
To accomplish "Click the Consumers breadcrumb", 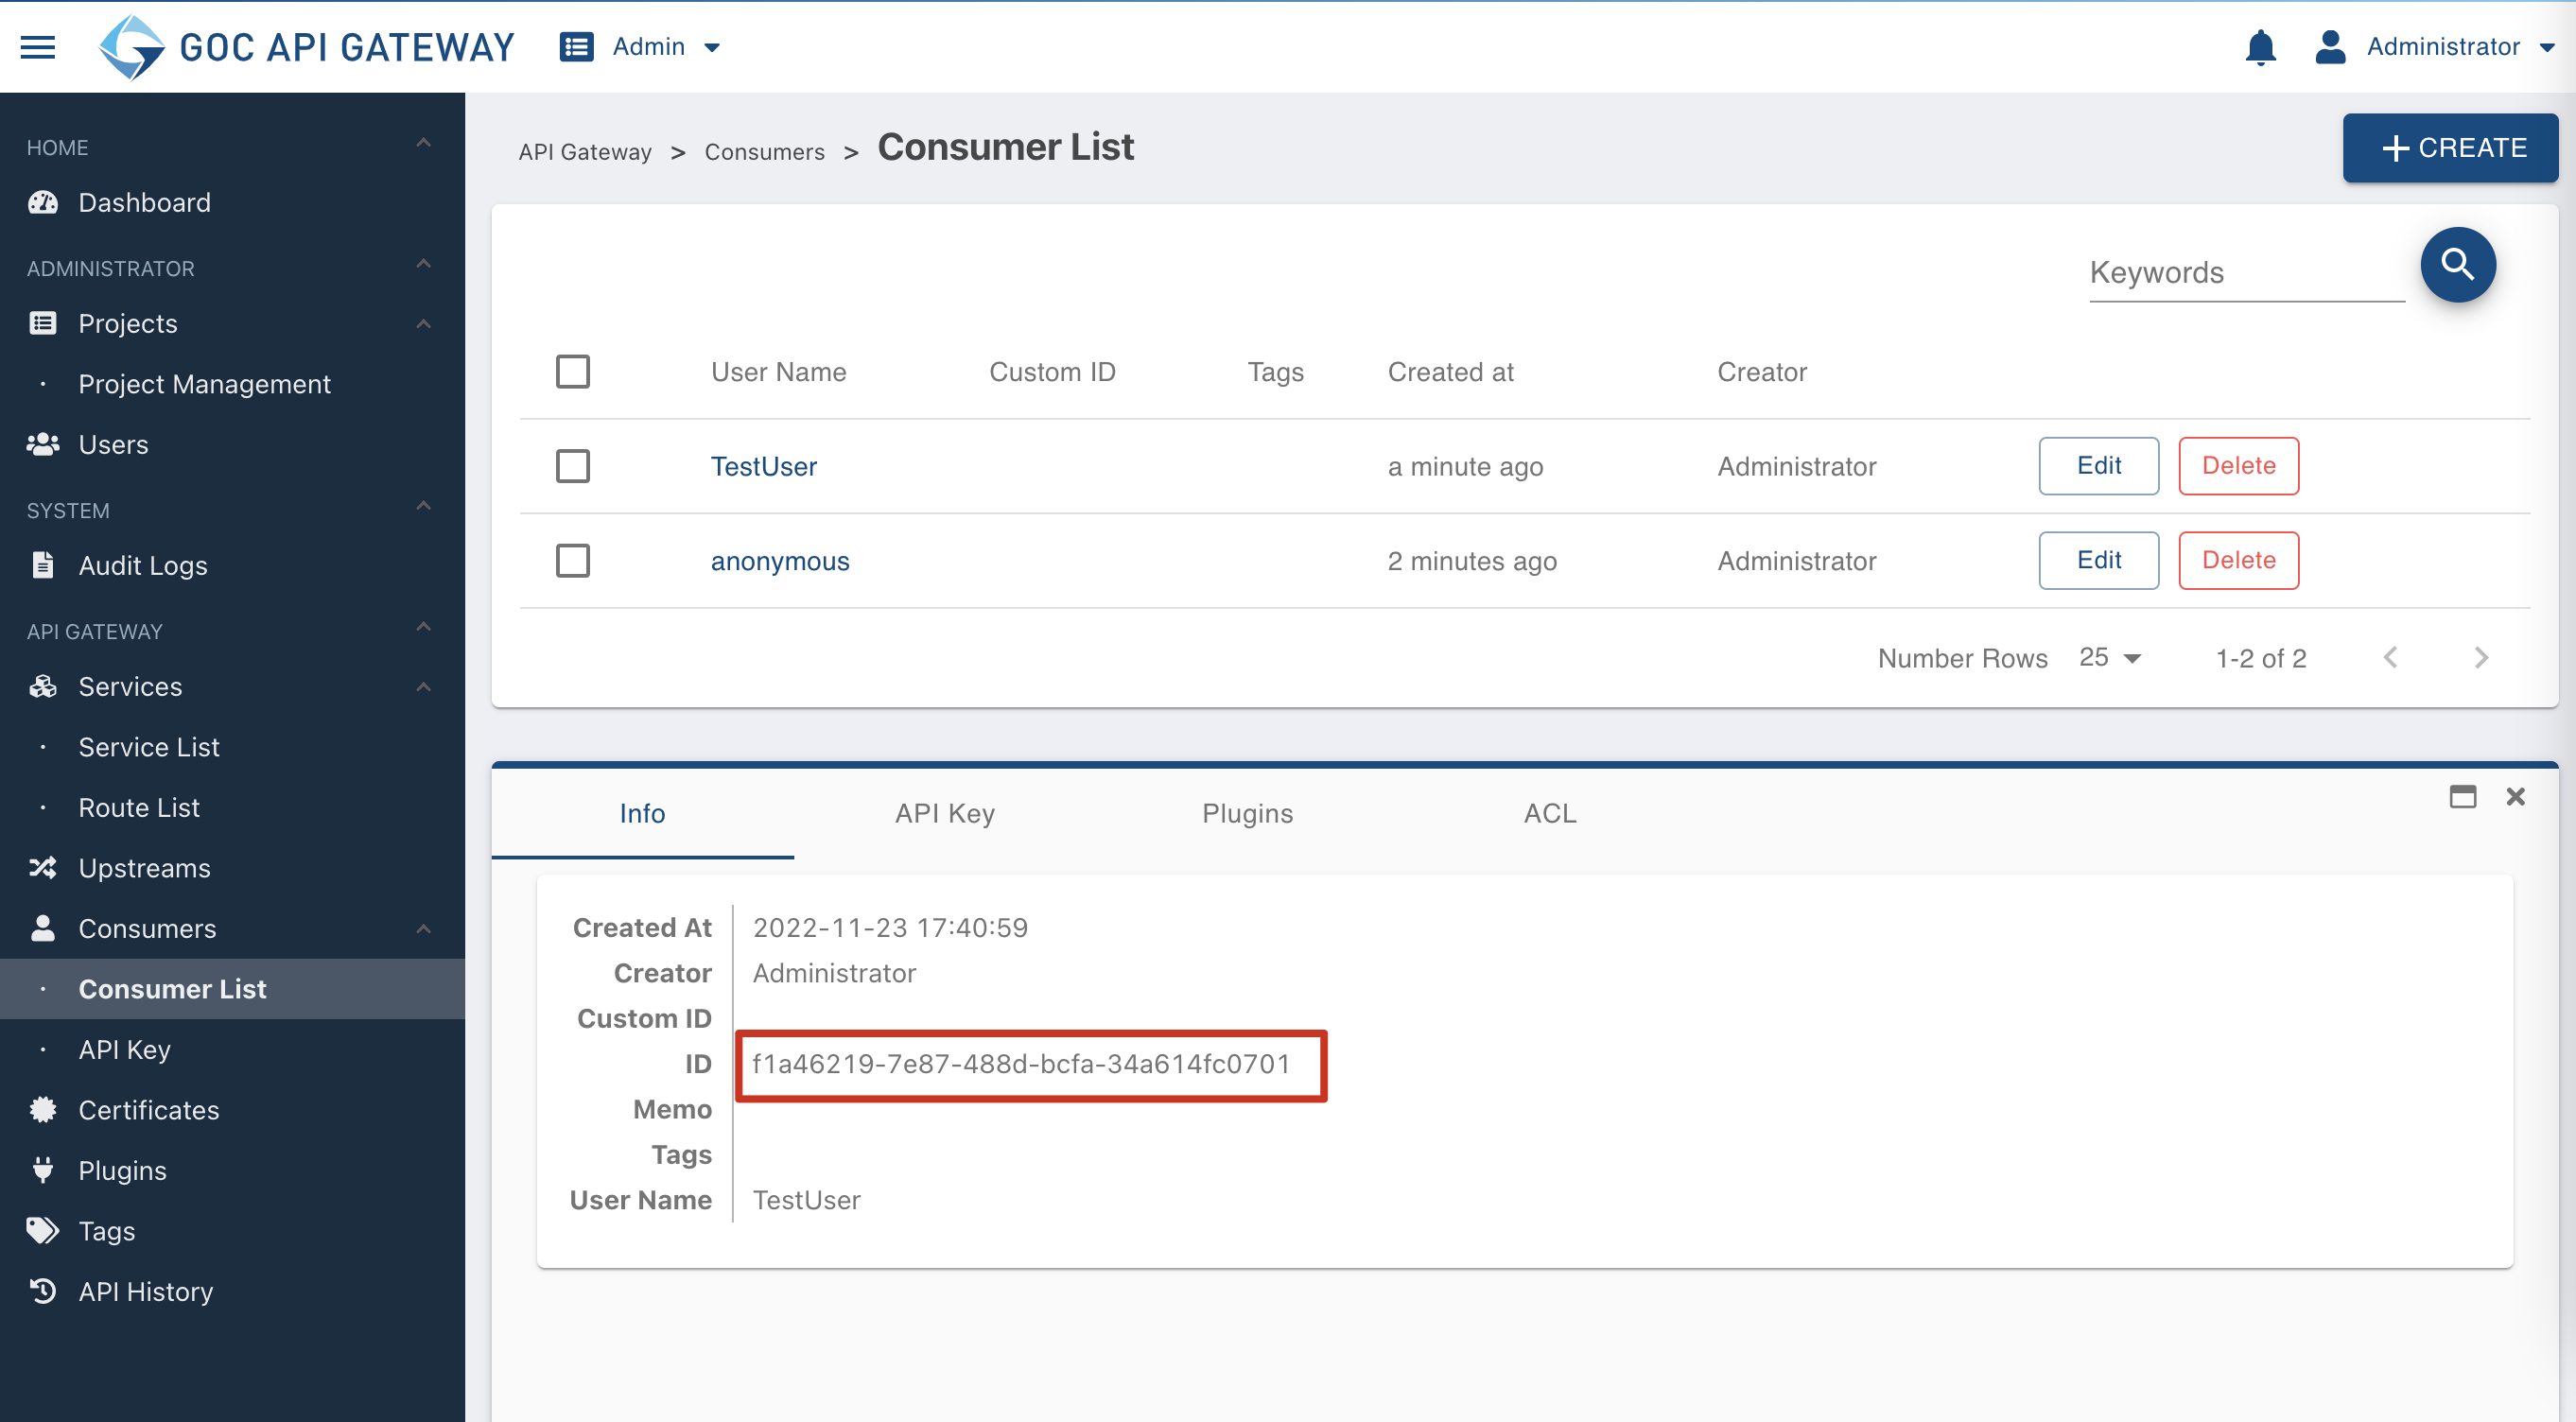I will 765,152.
